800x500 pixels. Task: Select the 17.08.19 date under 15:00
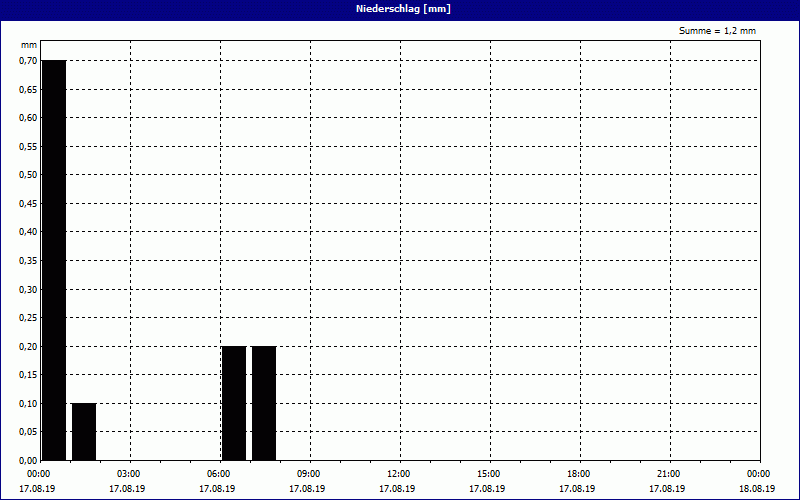tap(487, 489)
